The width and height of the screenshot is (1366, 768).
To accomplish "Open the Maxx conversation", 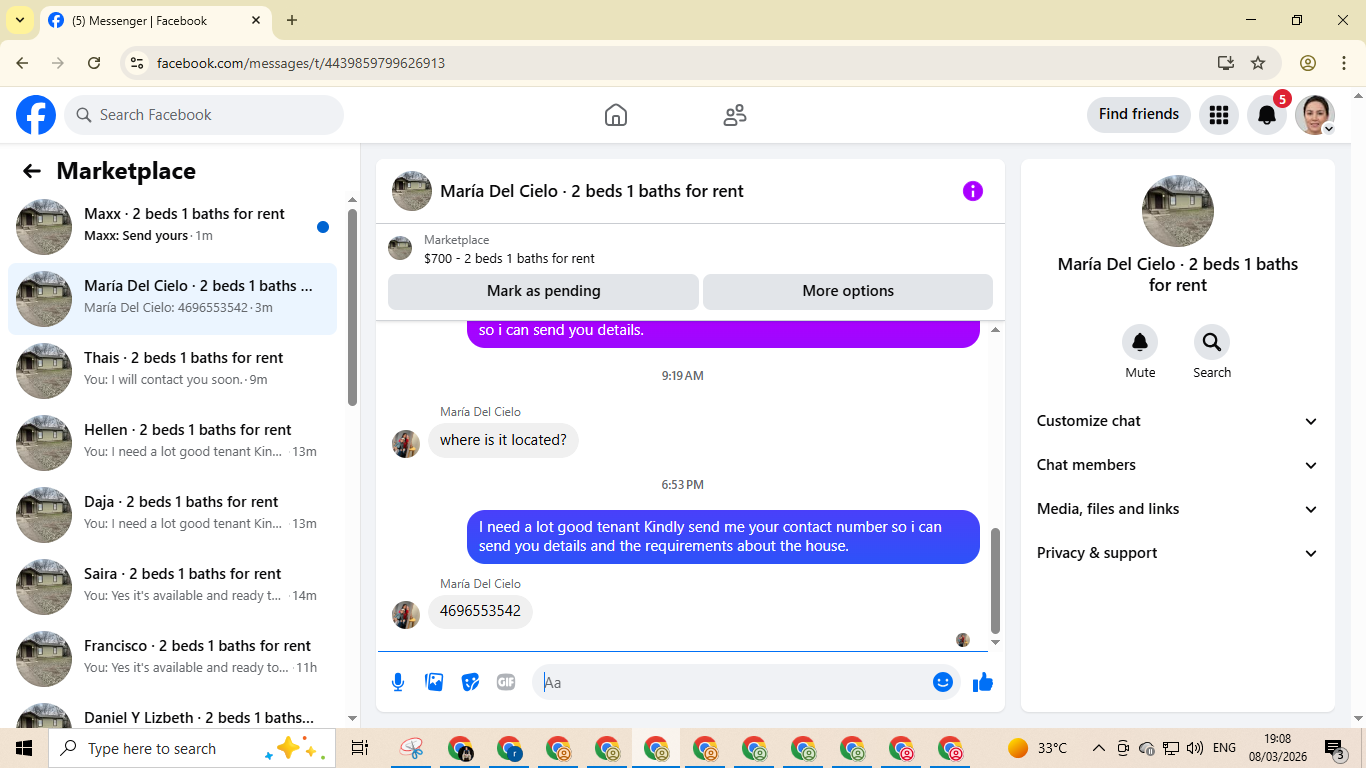I will 172,227.
